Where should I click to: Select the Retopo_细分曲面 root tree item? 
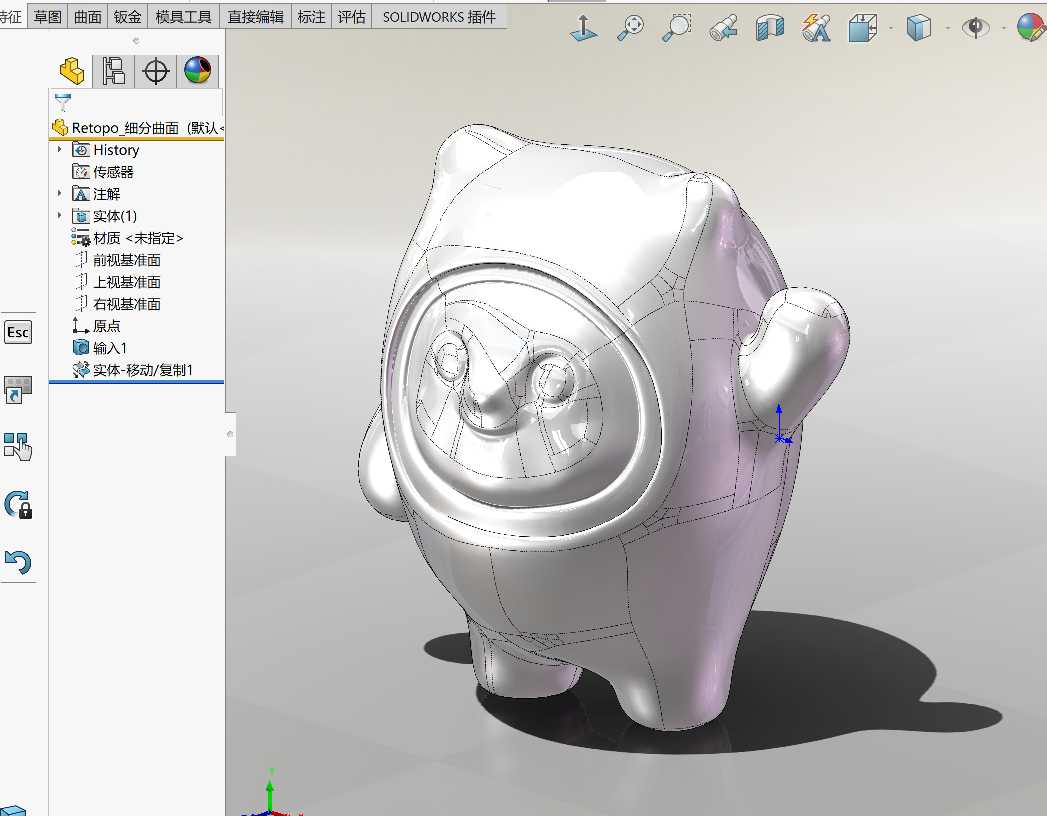click(138, 128)
